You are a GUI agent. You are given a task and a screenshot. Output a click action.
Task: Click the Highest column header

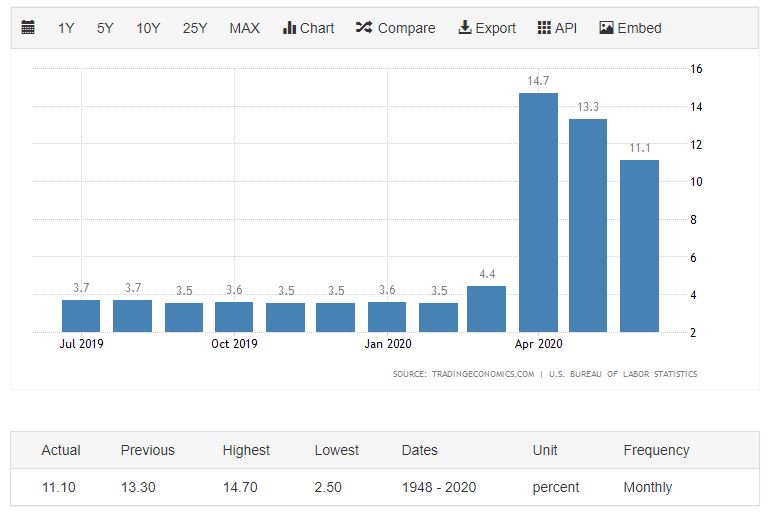[x=246, y=450]
